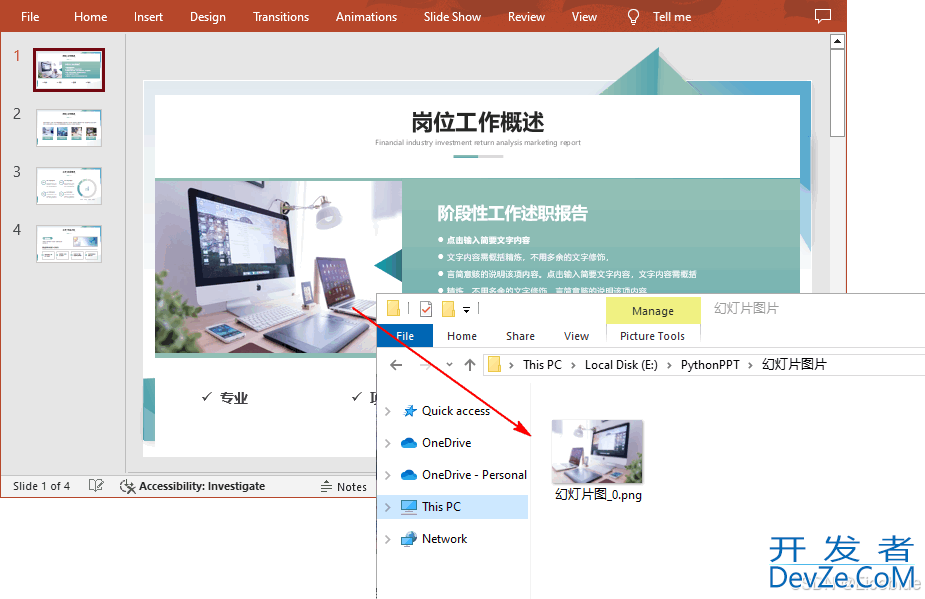Click the Tell me lightbulb icon
This screenshot has height=599, width=925.
point(633,17)
